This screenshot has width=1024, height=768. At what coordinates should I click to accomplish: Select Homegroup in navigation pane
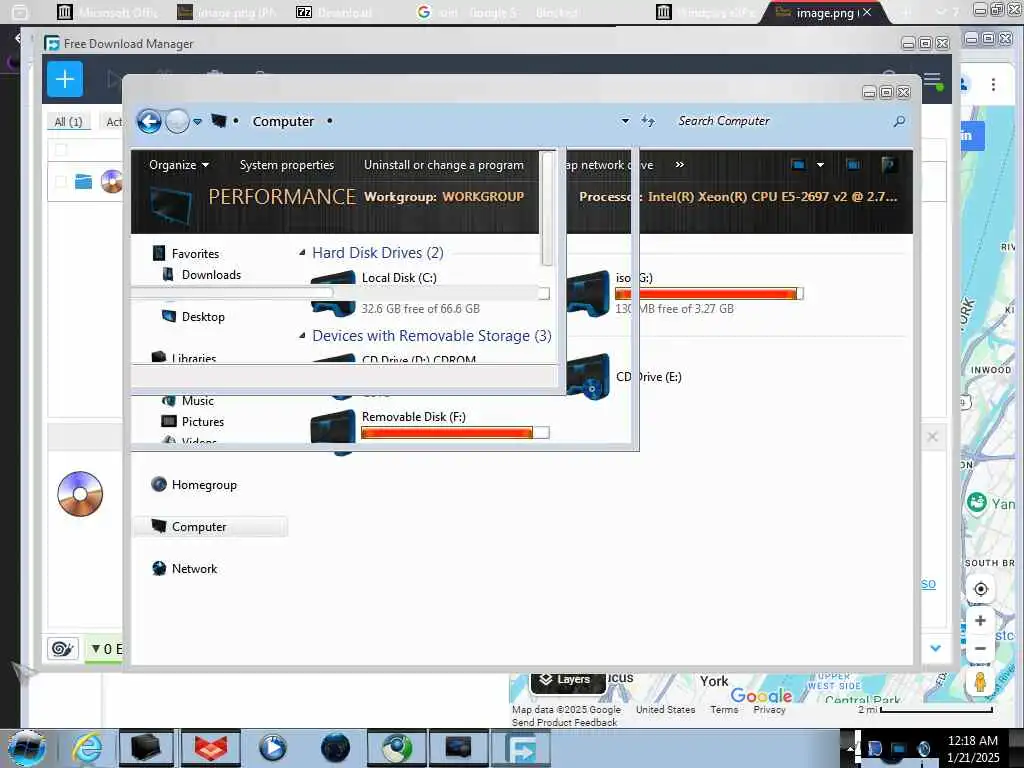[x=204, y=485]
